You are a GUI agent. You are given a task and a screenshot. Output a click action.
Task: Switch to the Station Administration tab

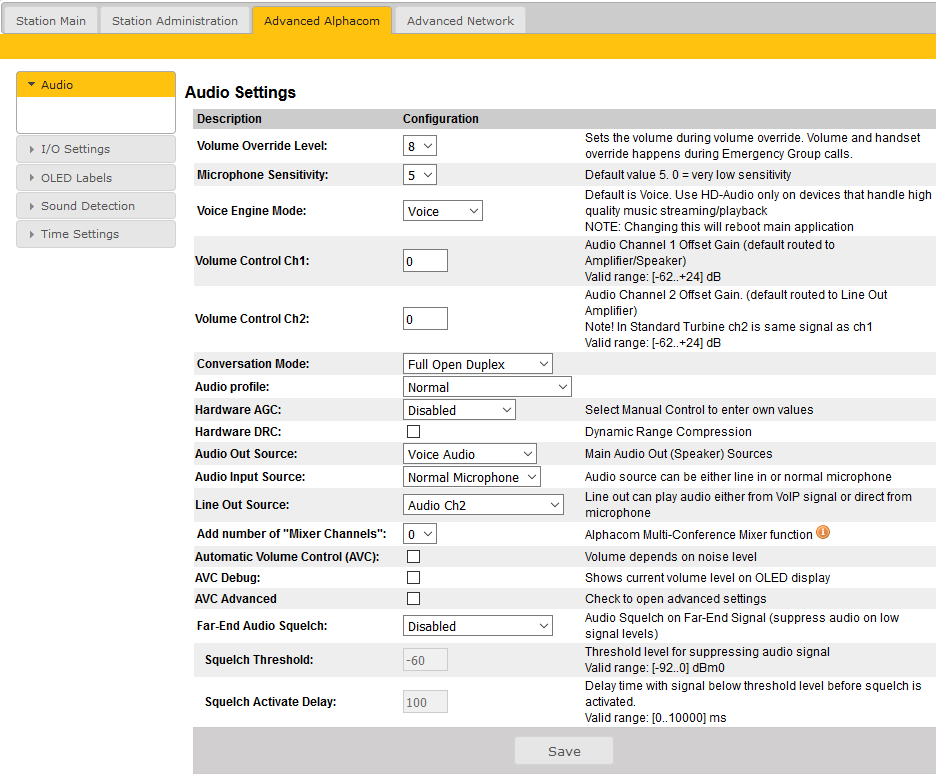175,21
